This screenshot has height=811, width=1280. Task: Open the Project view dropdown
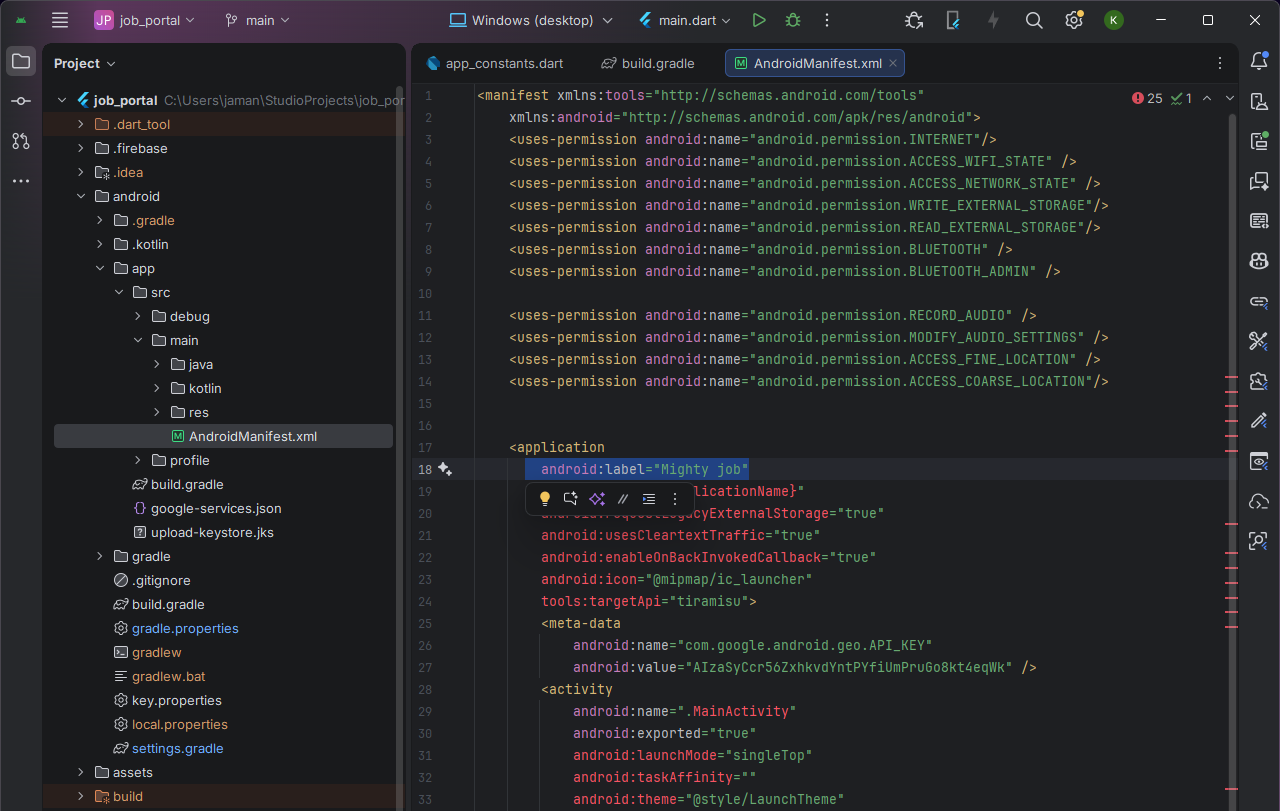pyautogui.click(x=84, y=63)
